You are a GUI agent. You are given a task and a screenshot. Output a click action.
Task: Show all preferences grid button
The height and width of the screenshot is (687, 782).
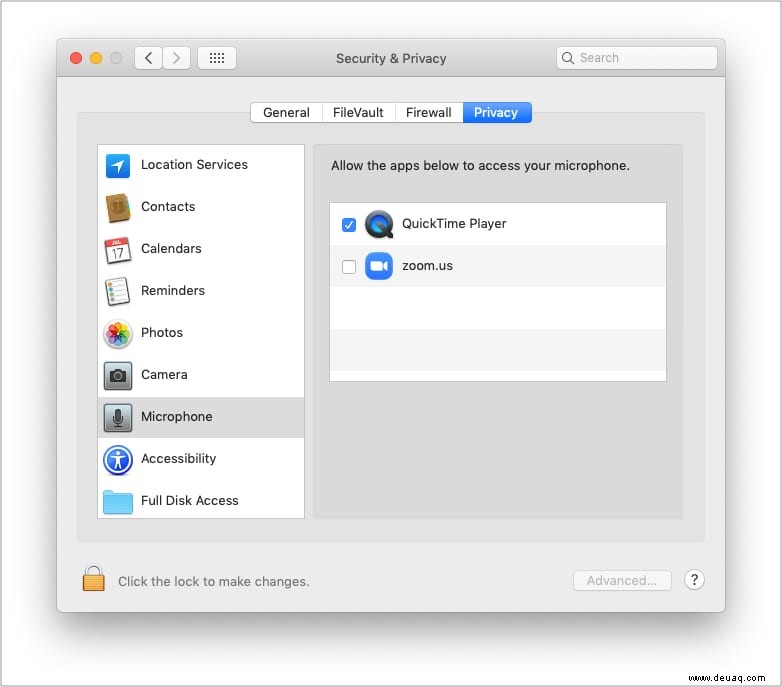(x=217, y=58)
